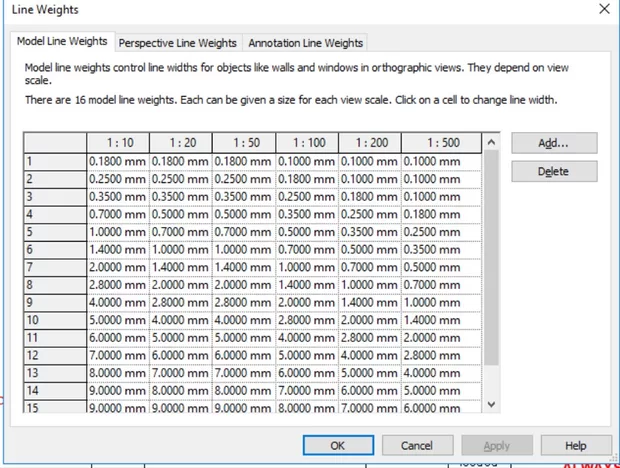This screenshot has height=468, width=620.
Task: Edit row 1 cell under 1 : 10
Action: (118, 162)
